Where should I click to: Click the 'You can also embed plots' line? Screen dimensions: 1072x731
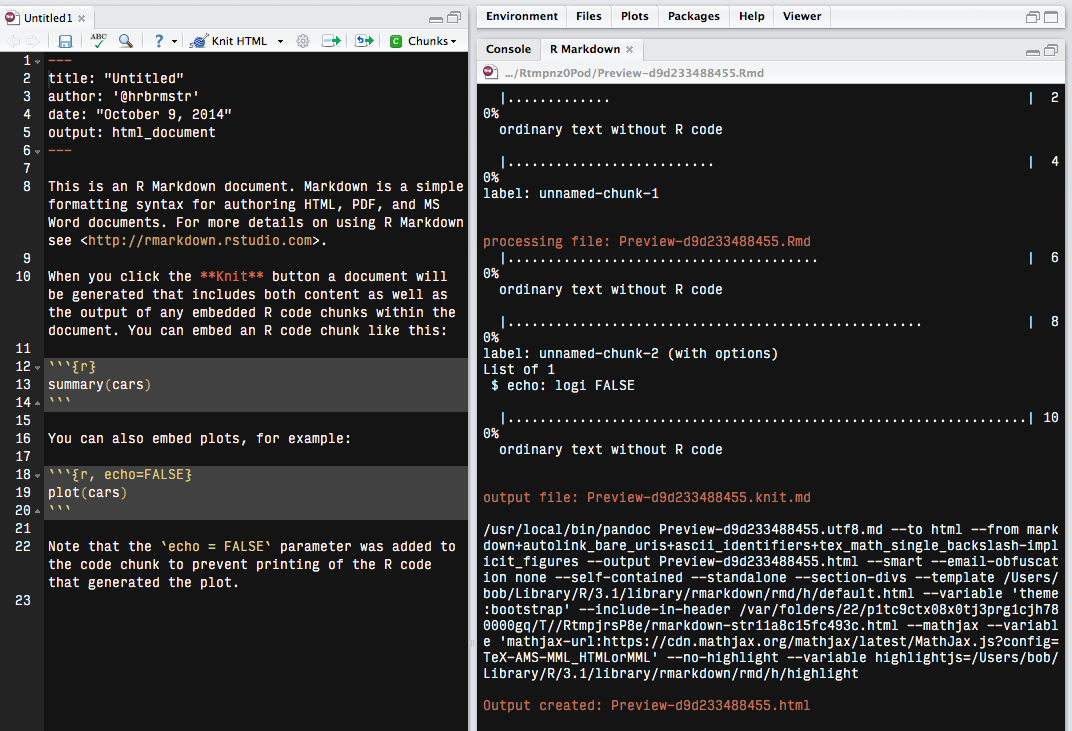pyautogui.click(x=199, y=438)
